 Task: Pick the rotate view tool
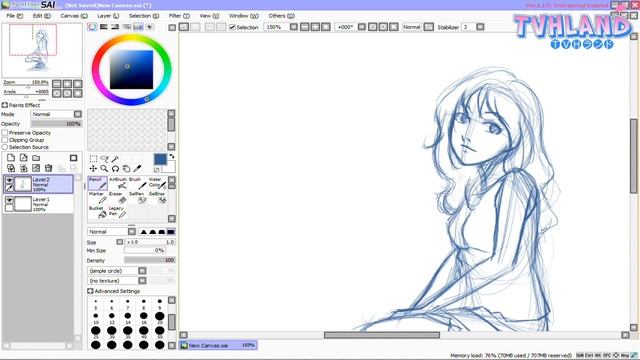tap(116, 168)
